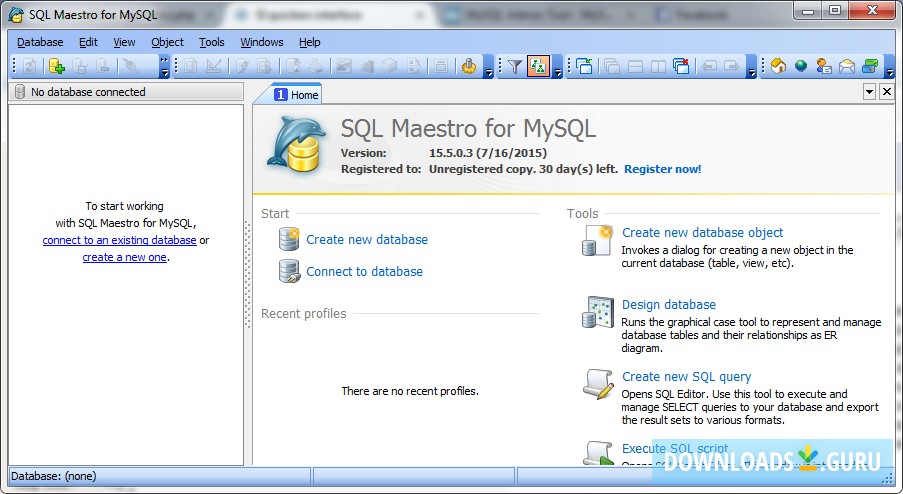Click the Create new database object link

pyautogui.click(x=703, y=233)
